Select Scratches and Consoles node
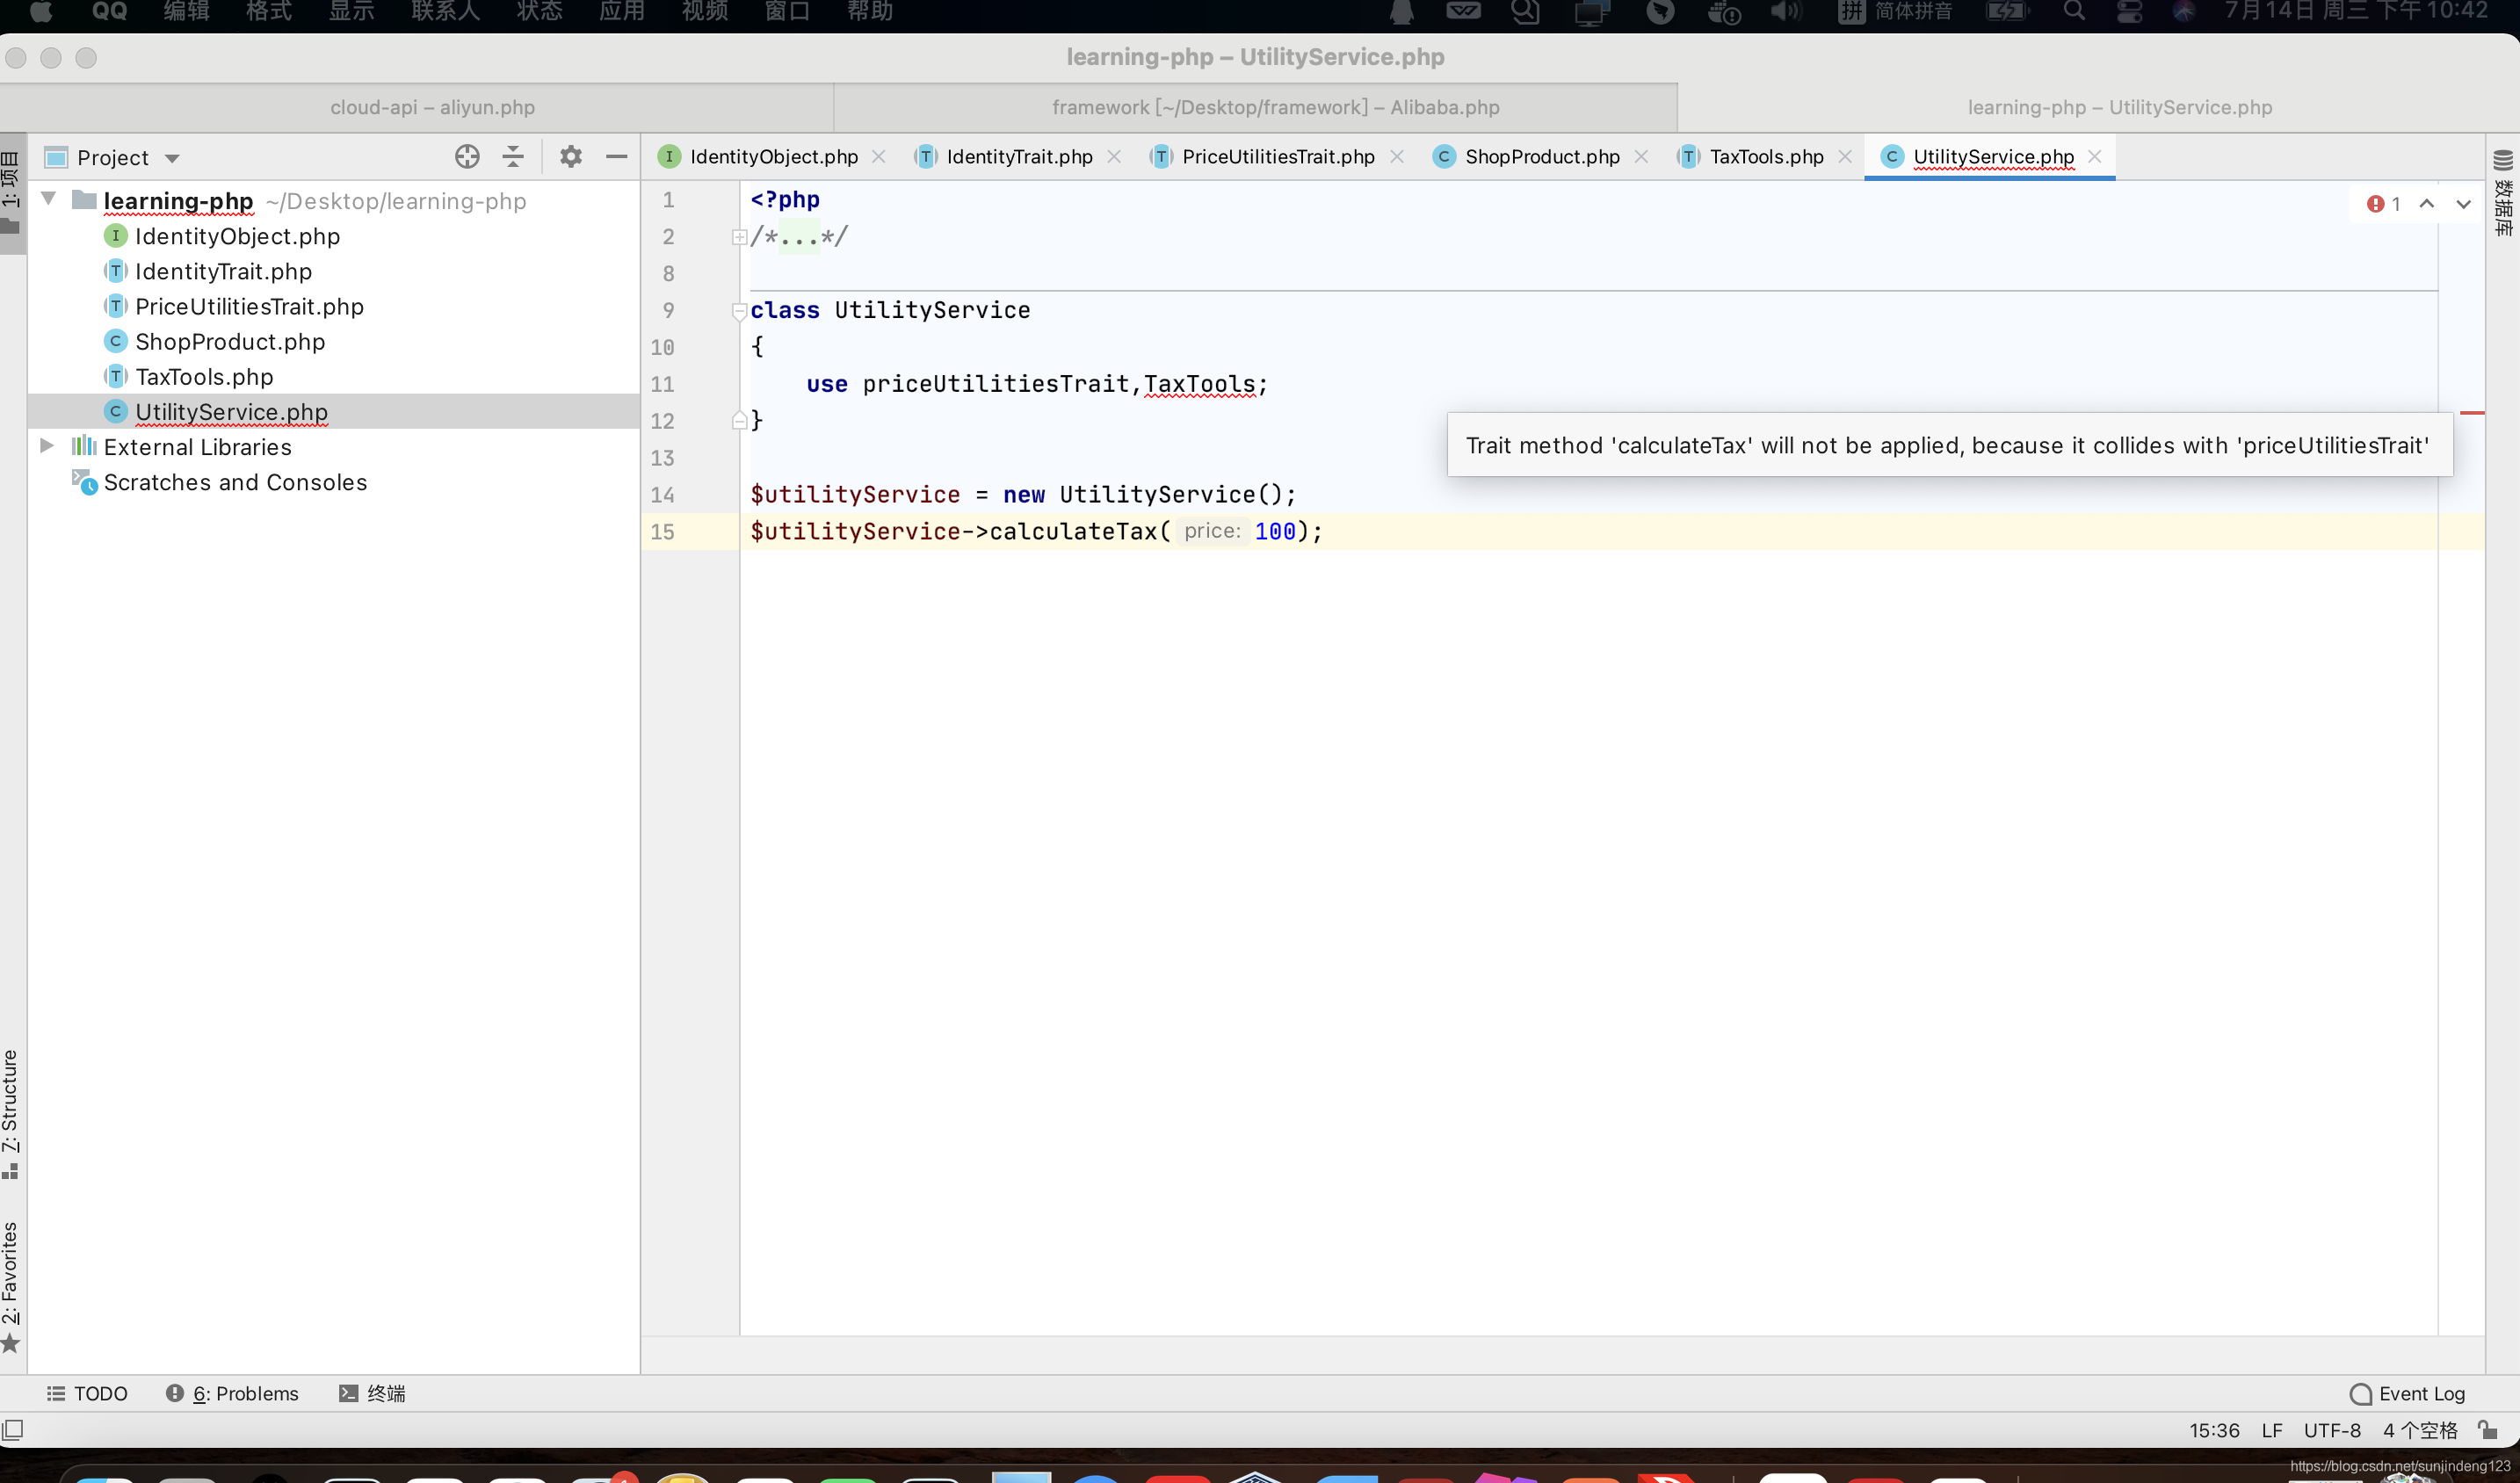This screenshot has width=2520, height=1483. pos(235,482)
